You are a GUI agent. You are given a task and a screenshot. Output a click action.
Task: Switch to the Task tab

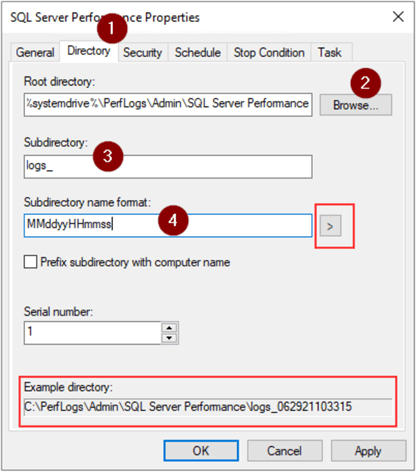click(330, 52)
